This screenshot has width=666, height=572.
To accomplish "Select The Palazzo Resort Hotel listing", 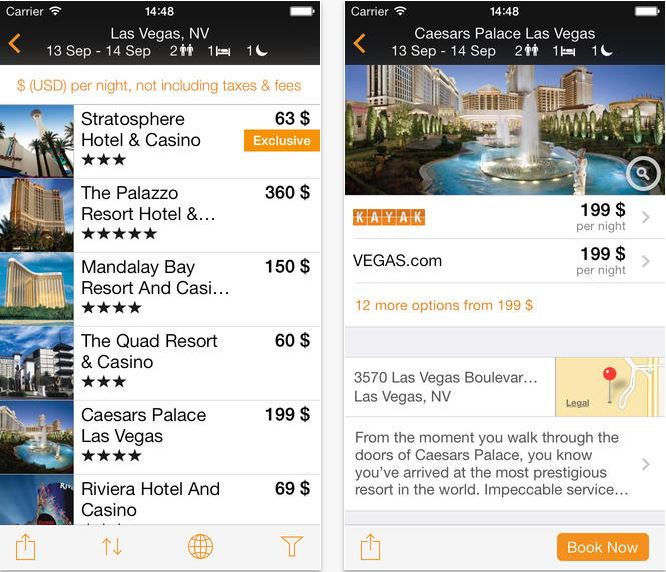I will click(x=160, y=215).
